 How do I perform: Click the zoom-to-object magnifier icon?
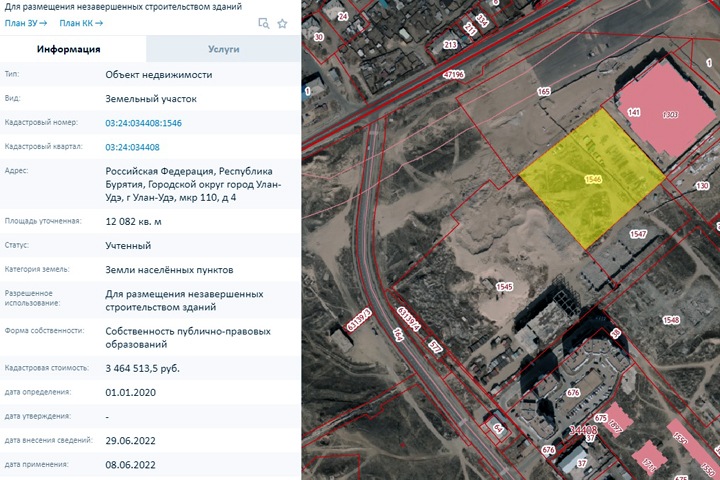(x=264, y=23)
